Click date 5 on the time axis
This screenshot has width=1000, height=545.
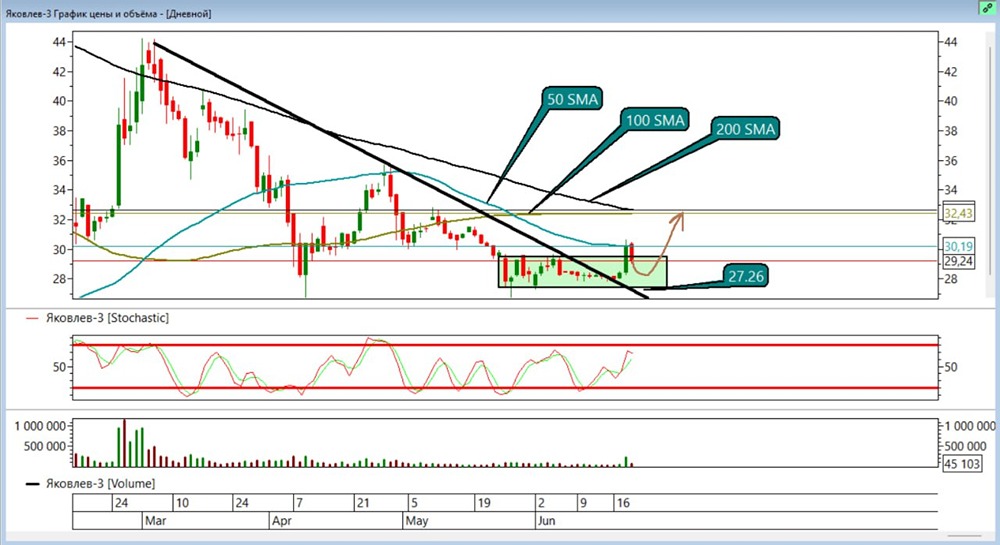click(414, 503)
